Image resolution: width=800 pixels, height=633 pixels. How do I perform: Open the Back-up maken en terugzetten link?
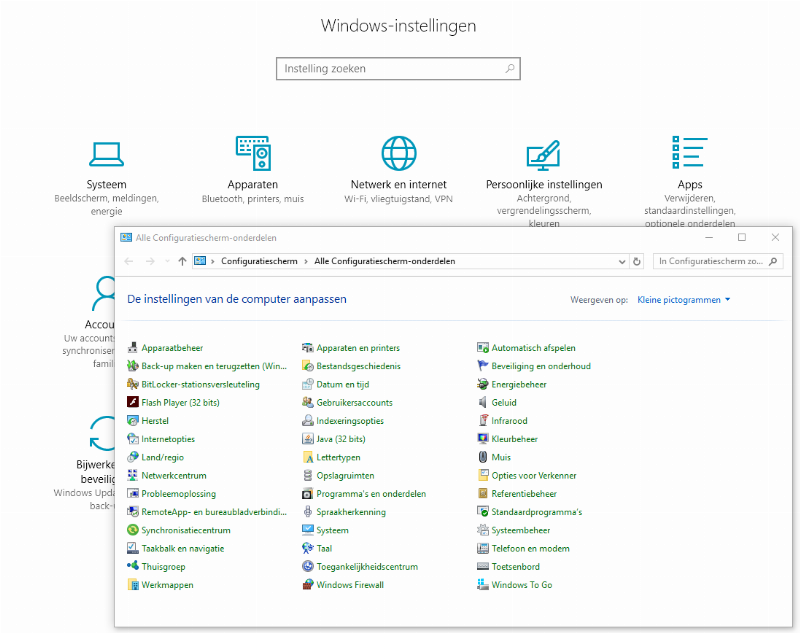(214, 366)
